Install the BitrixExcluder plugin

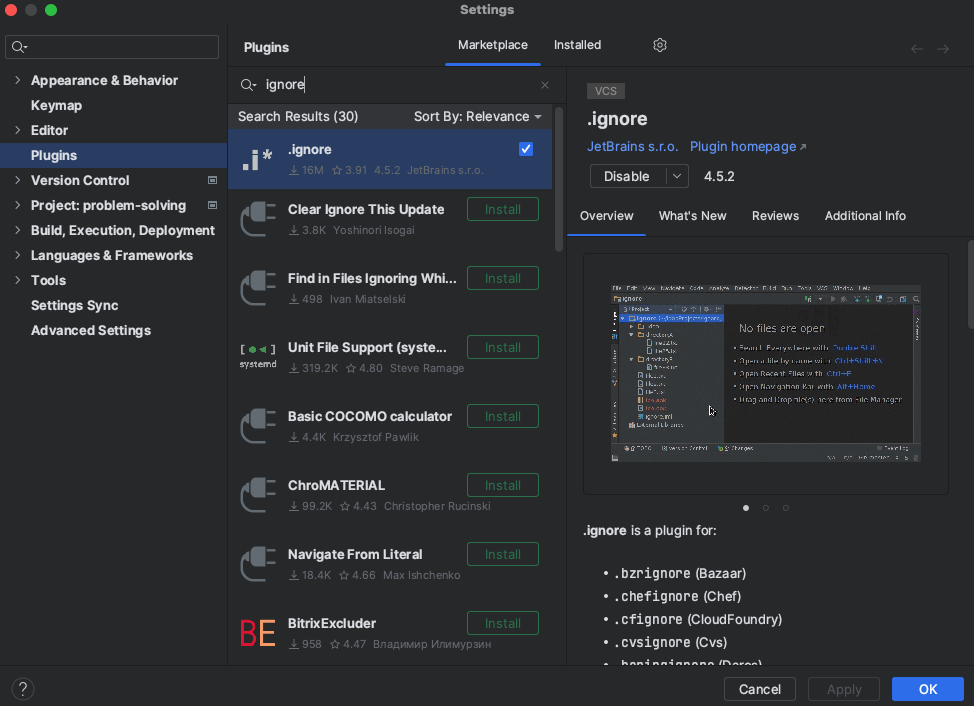503,623
